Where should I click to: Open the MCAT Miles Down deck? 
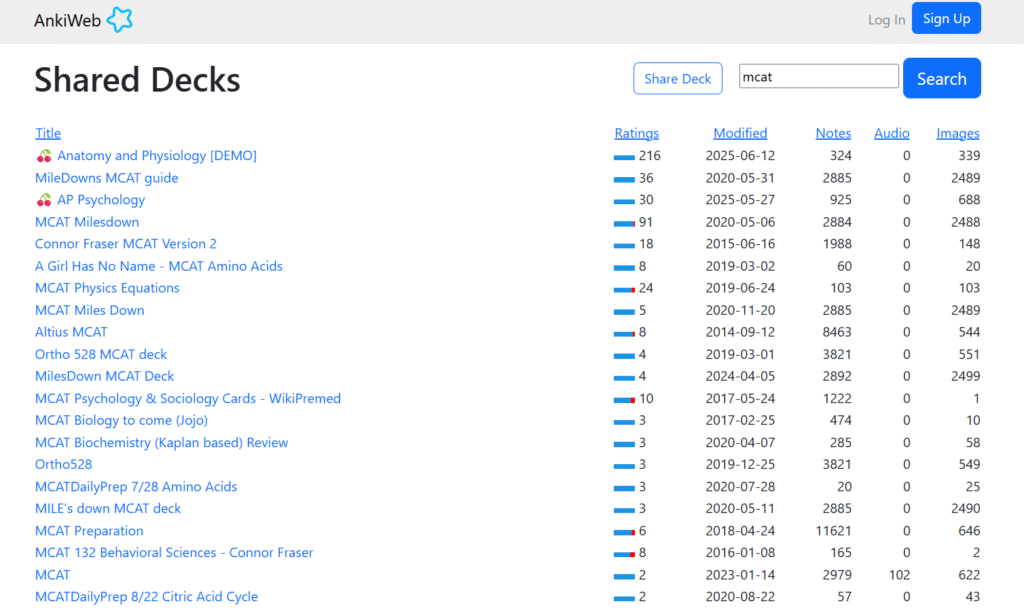(89, 310)
